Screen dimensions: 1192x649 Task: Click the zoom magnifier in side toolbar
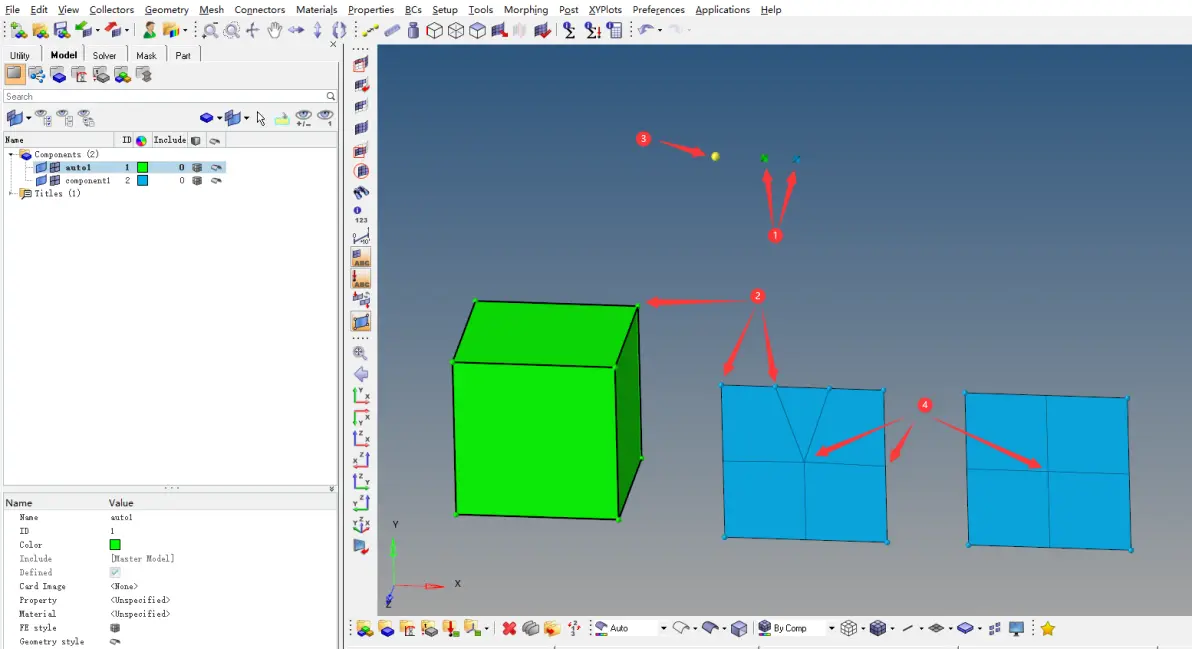click(360, 353)
